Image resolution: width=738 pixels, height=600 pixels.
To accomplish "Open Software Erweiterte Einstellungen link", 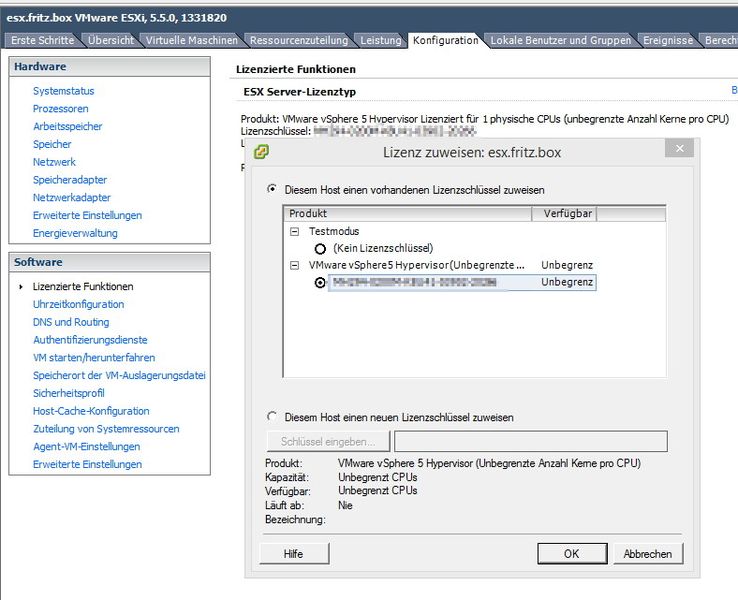I will coord(88,464).
